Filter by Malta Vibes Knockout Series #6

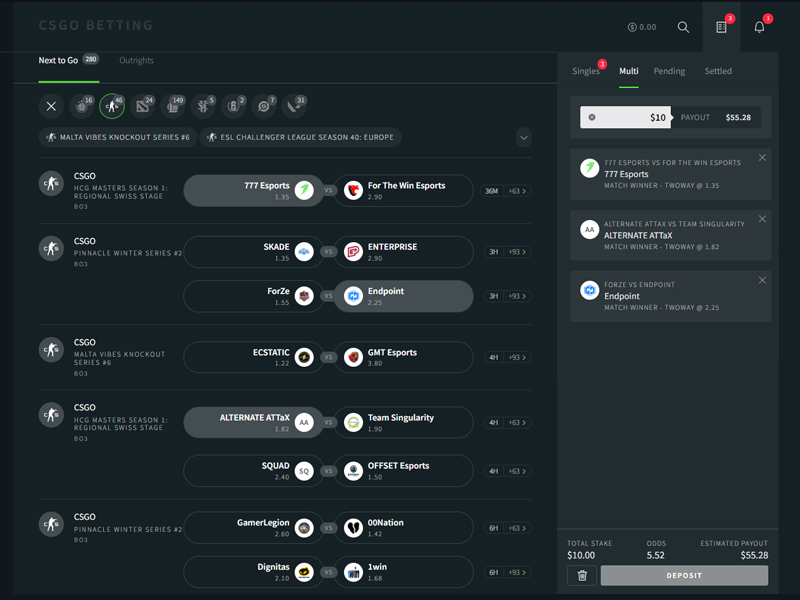click(x=118, y=137)
